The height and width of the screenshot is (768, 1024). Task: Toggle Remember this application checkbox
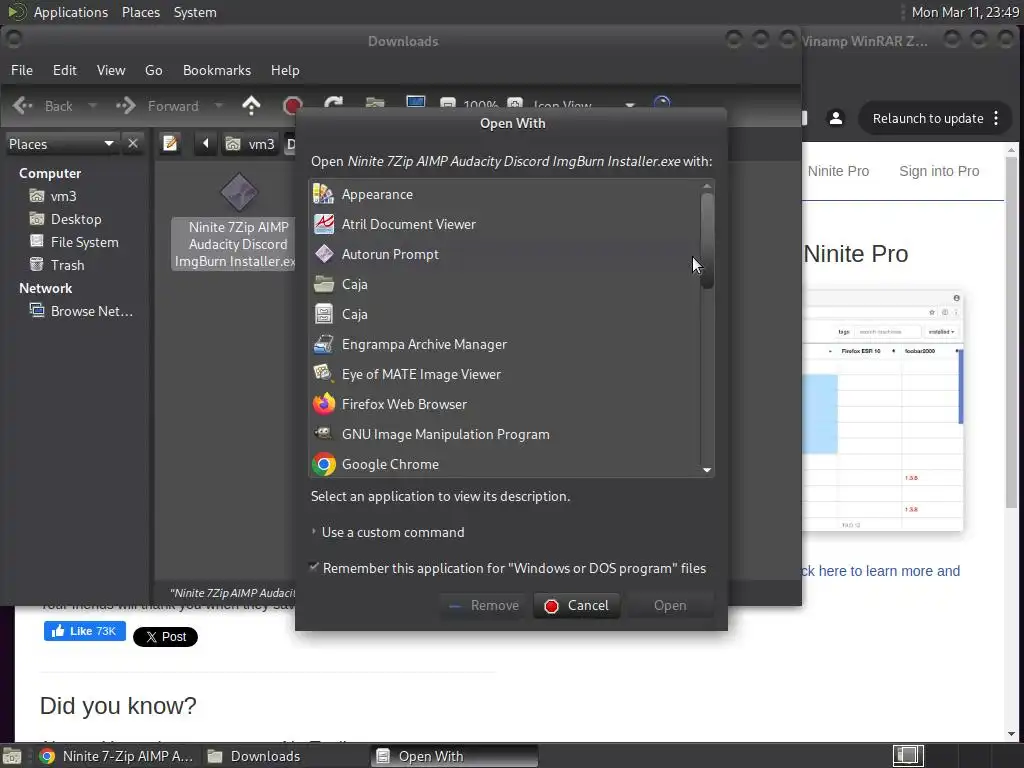[314, 567]
